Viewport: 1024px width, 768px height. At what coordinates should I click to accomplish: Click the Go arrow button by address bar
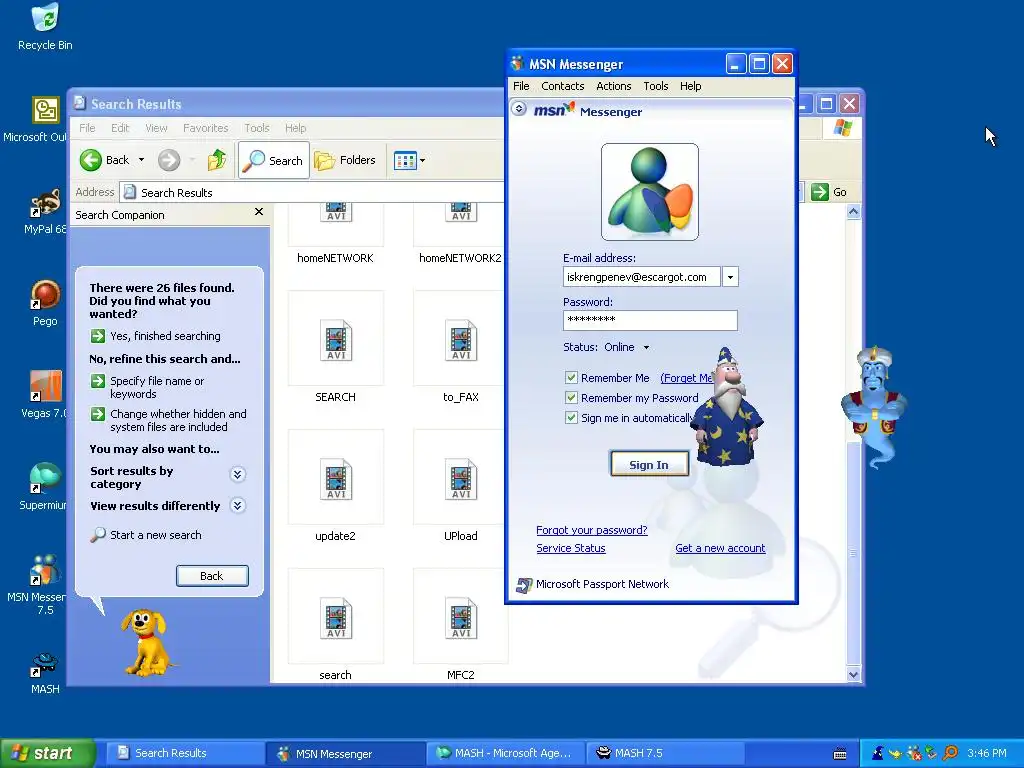[829, 192]
